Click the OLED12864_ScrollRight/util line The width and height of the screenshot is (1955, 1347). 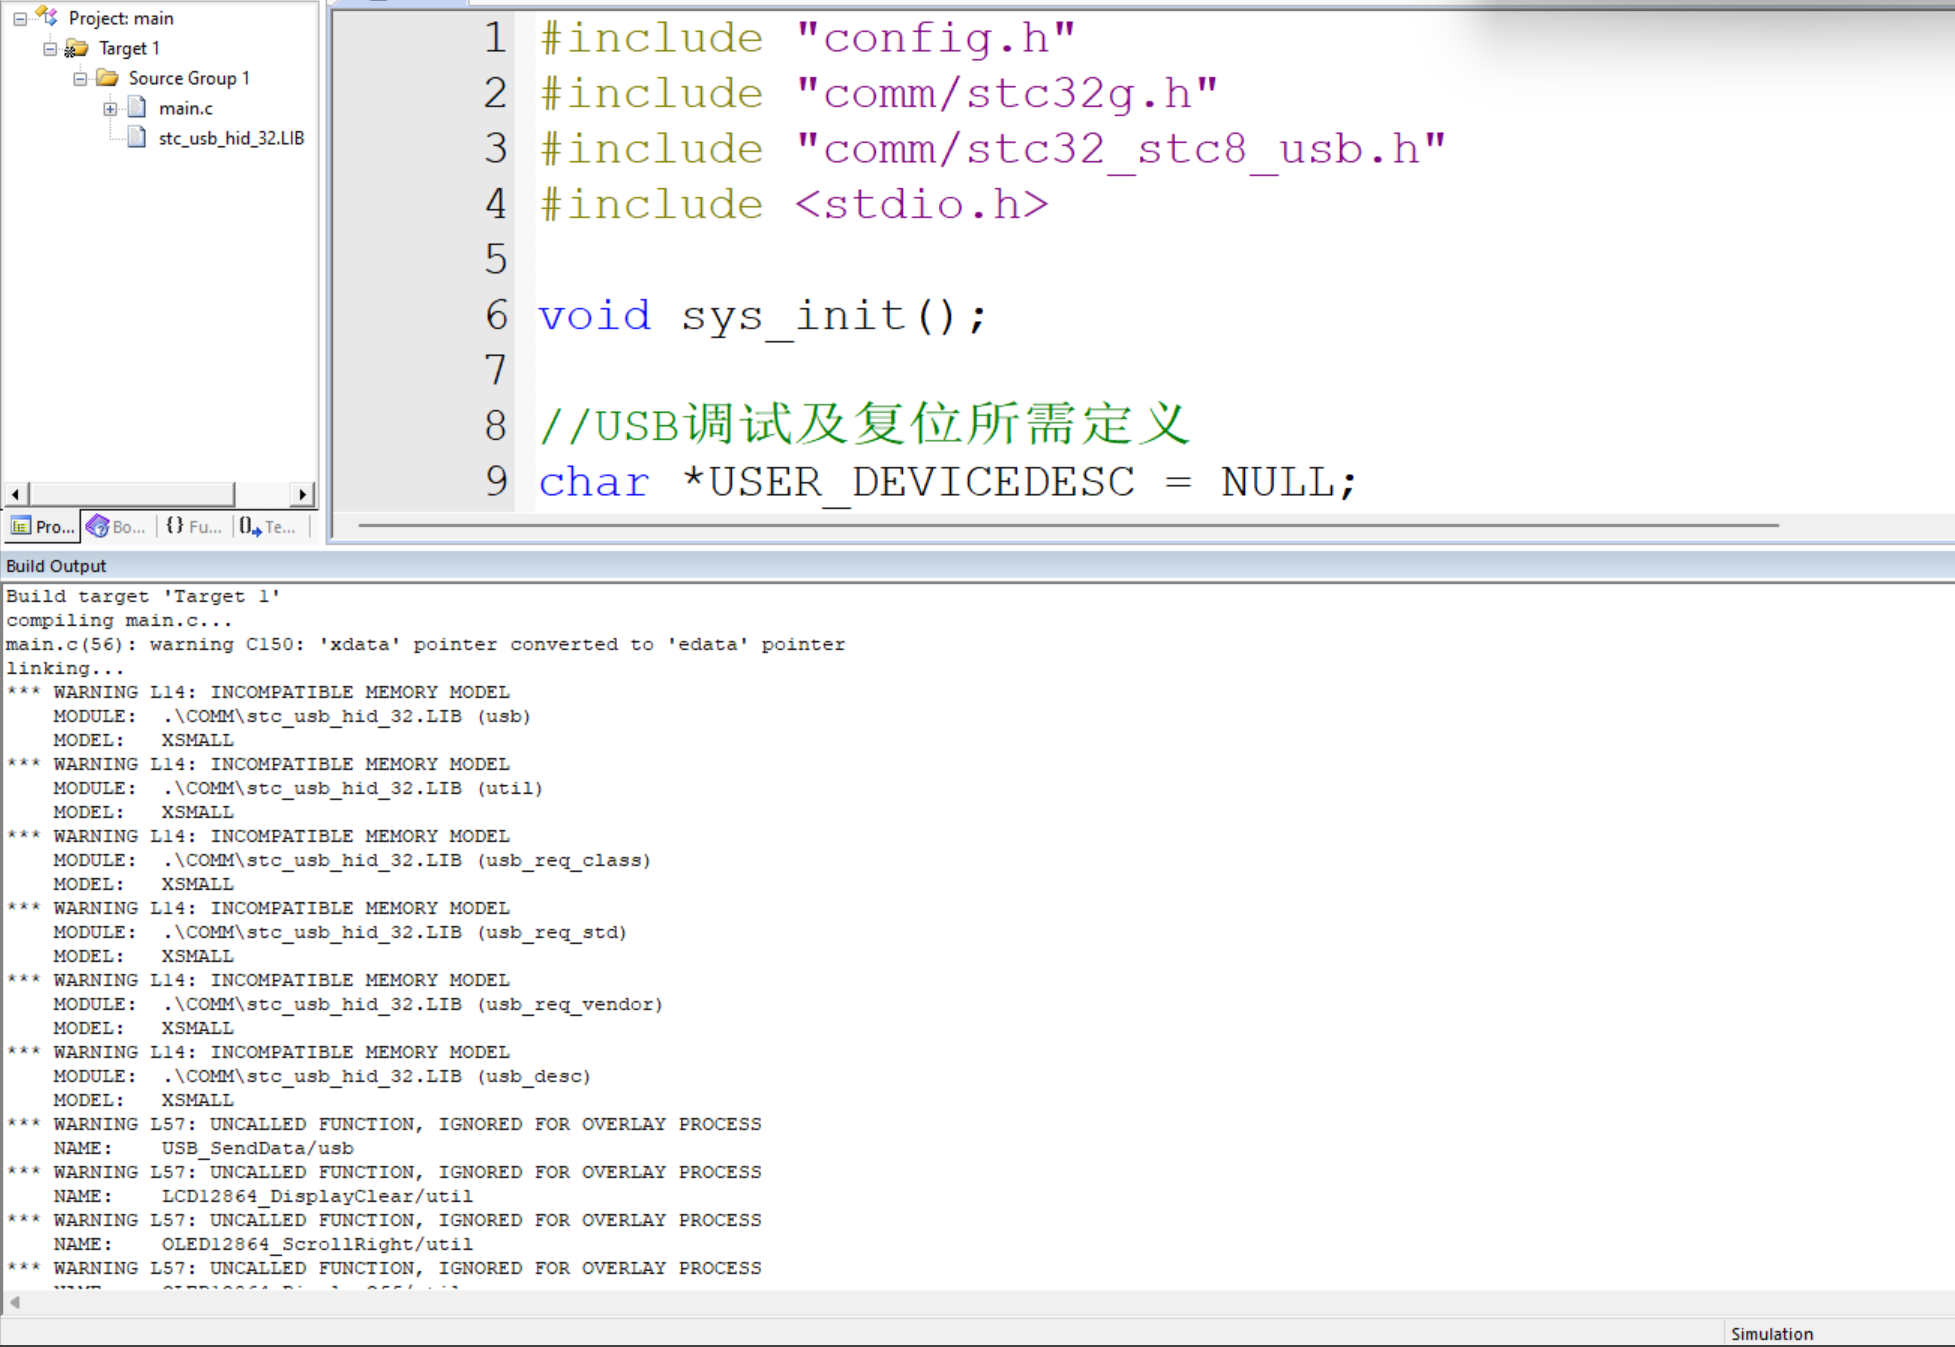[x=263, y=1245]
